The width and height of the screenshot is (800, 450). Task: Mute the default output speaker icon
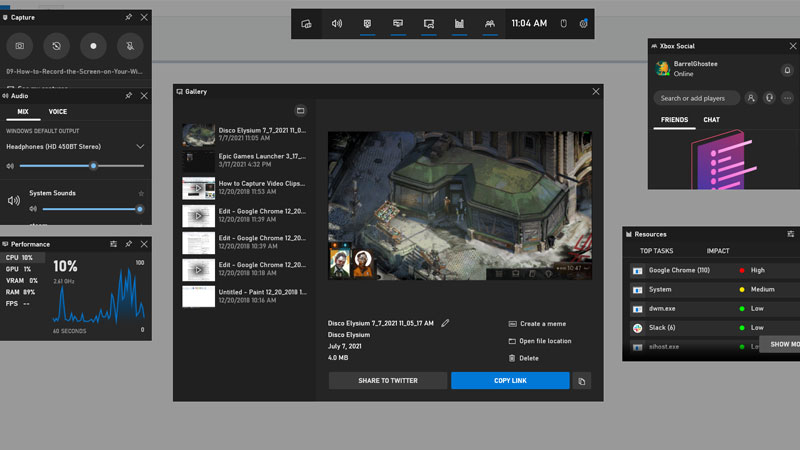(10, 166)
